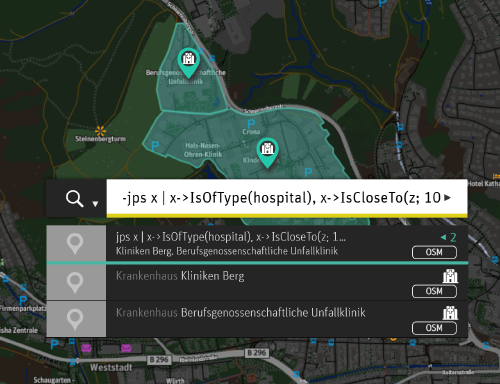Image resolution: width=500 pixels, height=384 pixels.
Task: Click the OSM button for Berufsgenossenschaftliche Unfallklinik
Action: (434, 328)
